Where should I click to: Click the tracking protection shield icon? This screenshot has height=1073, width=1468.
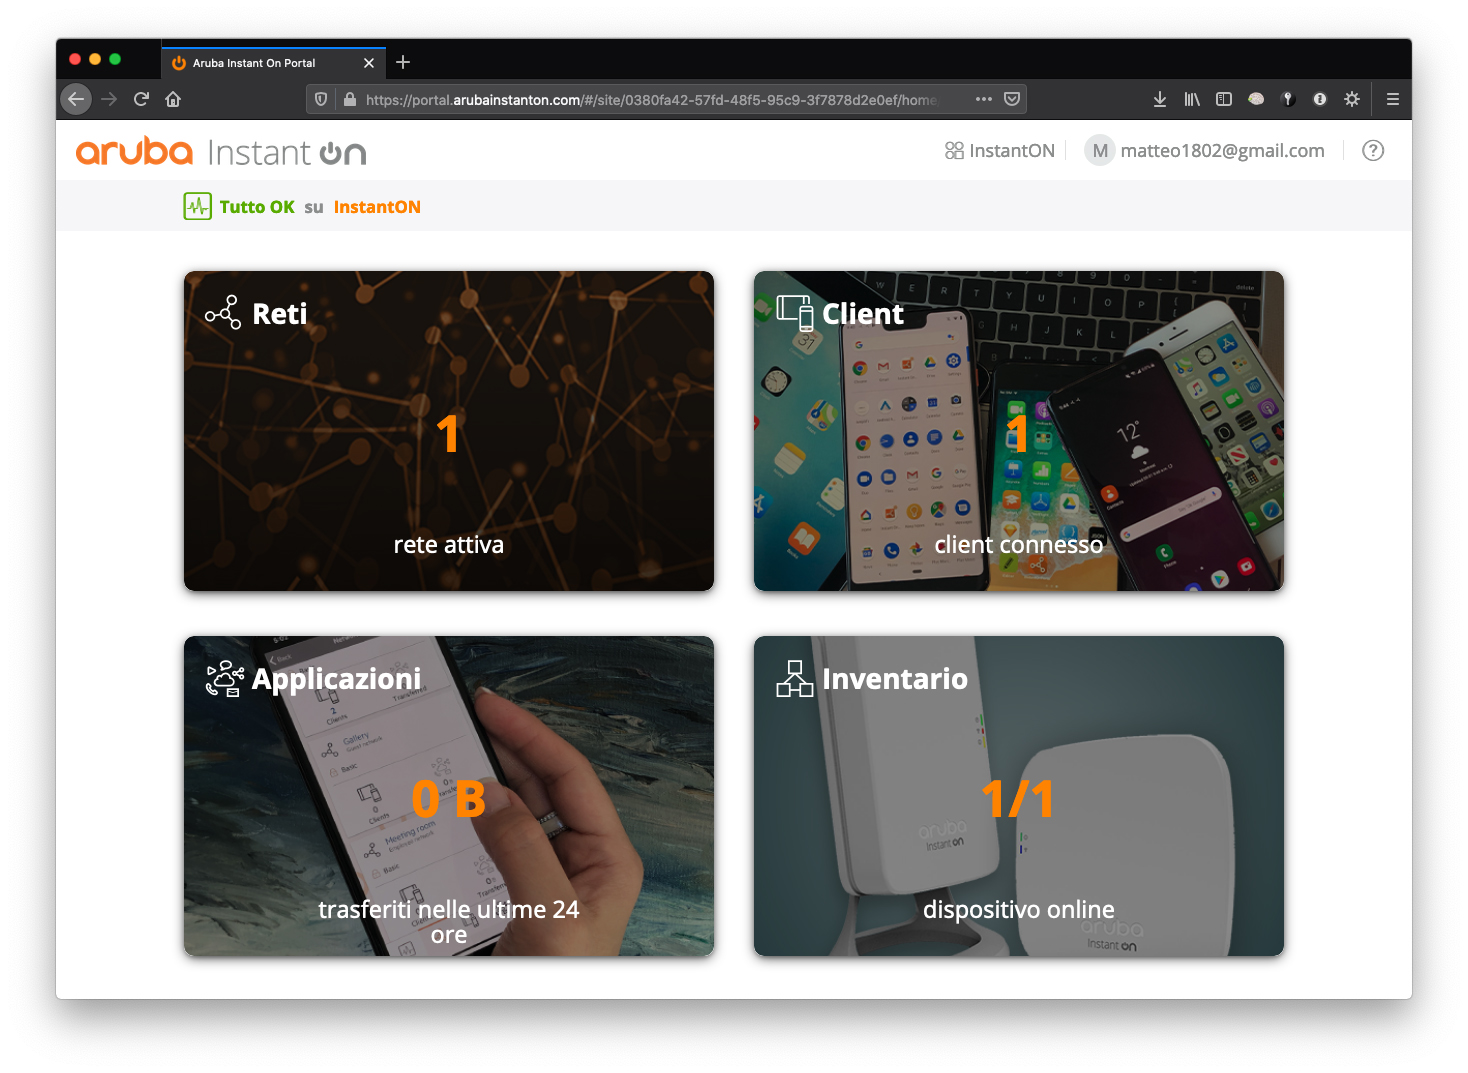[x=321, y=99]
